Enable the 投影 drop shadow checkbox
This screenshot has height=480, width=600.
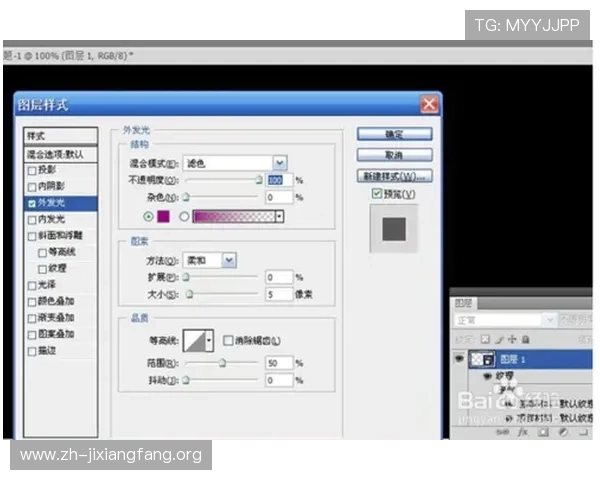(32, 170)
